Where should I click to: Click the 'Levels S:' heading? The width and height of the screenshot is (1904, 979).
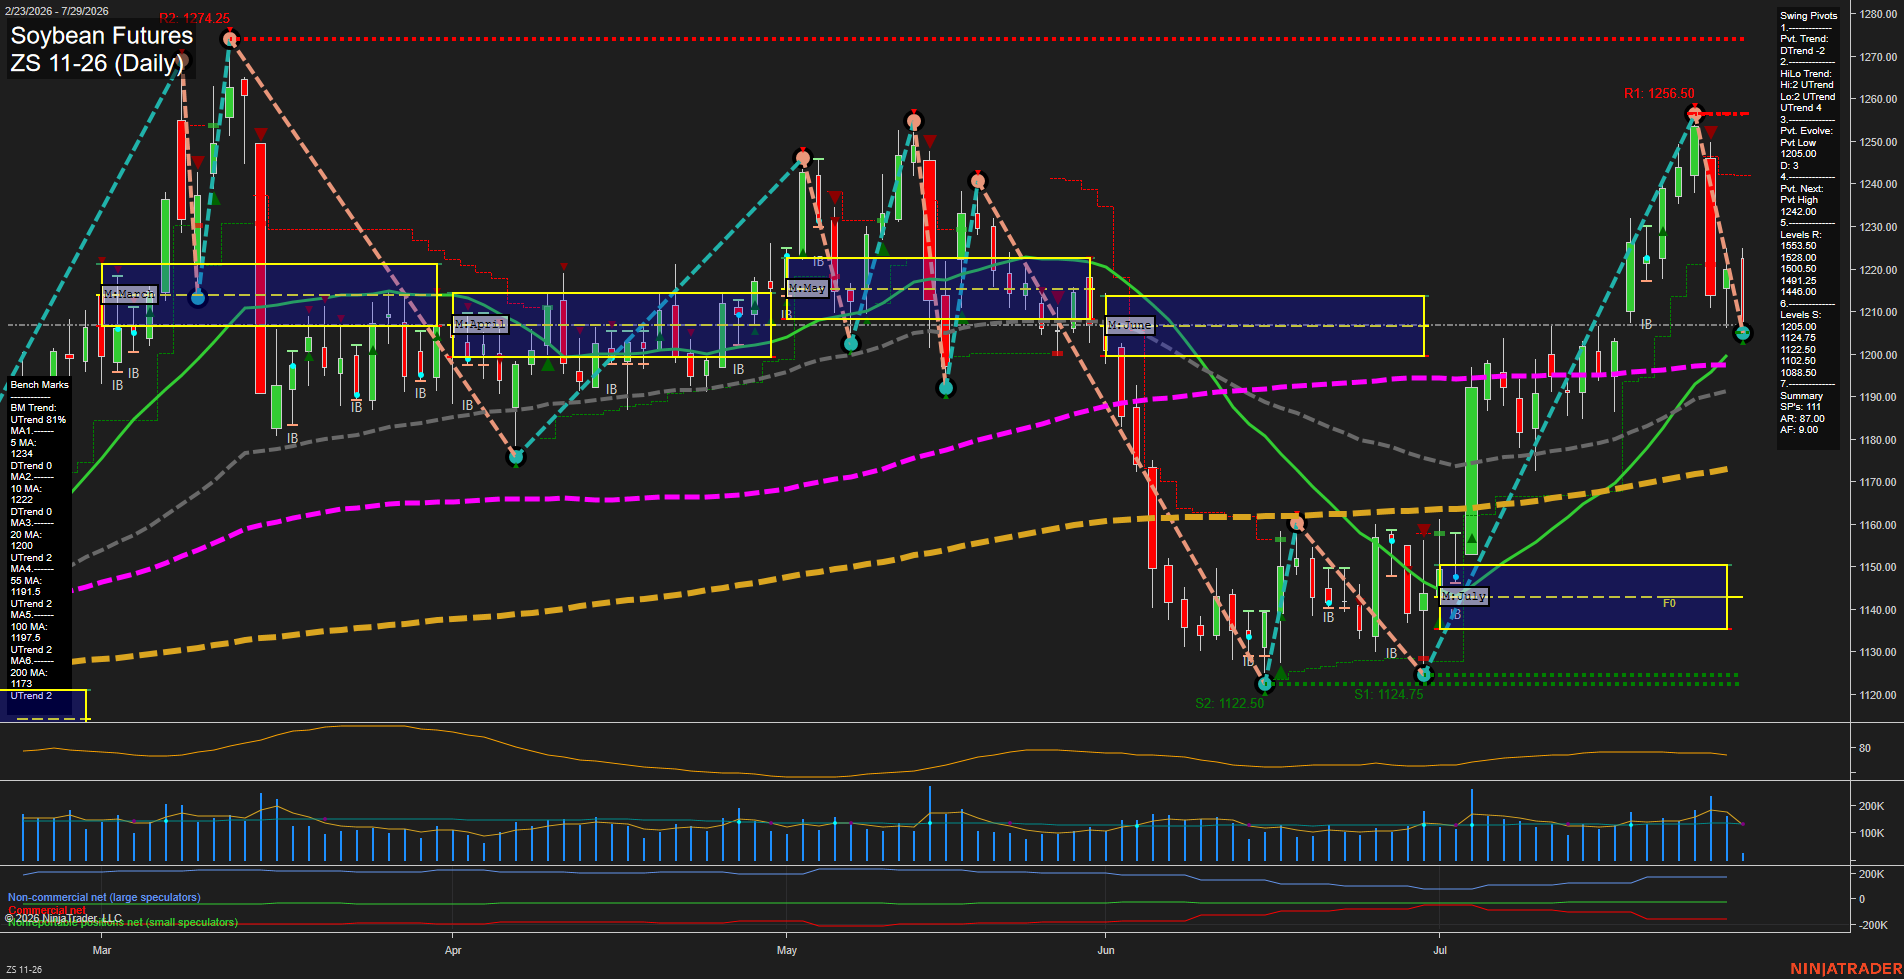[x=1800, y=315]
